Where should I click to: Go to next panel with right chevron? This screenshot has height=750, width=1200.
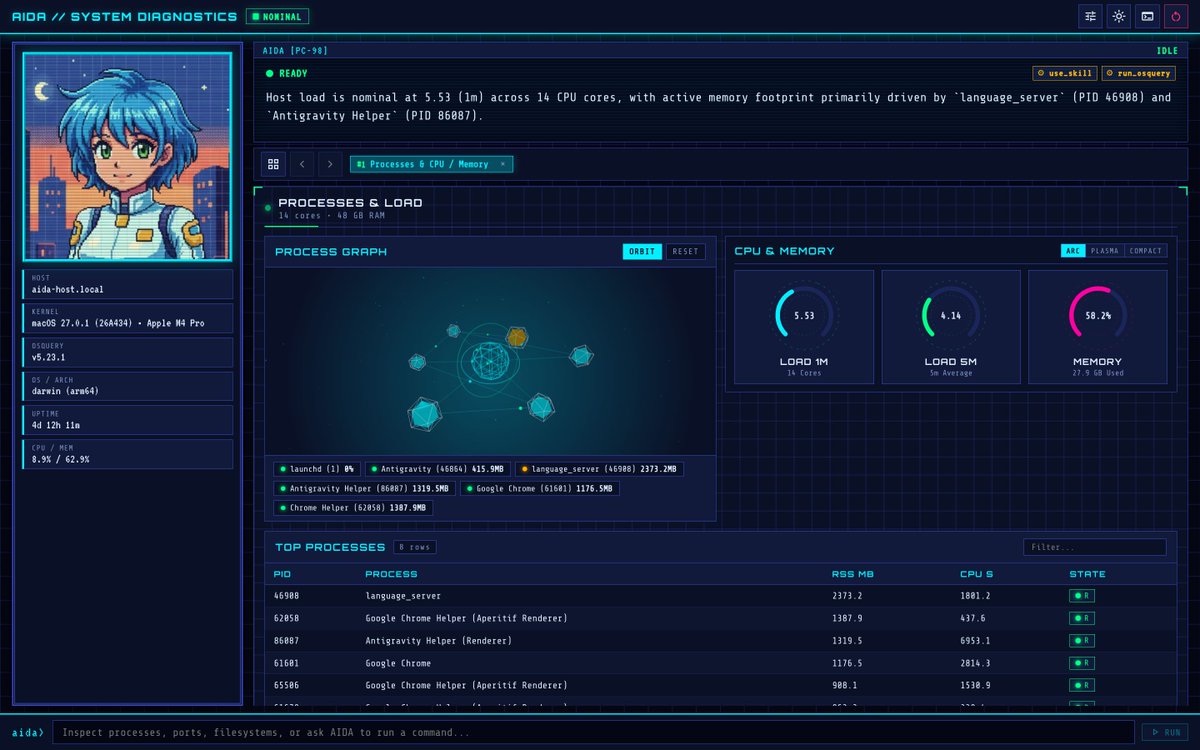pos(331,164)
